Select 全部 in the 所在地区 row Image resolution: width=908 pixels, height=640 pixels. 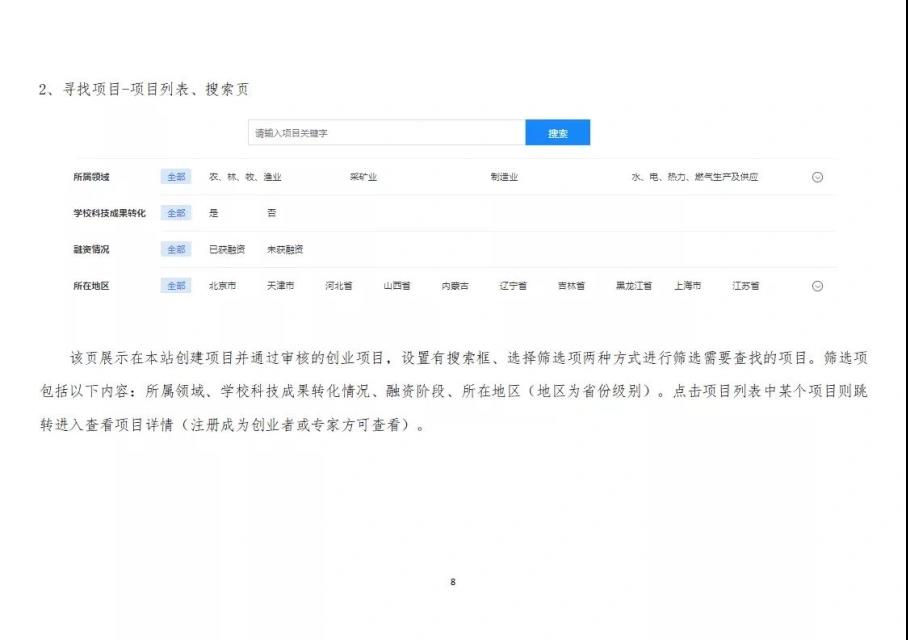click(176, 286)
